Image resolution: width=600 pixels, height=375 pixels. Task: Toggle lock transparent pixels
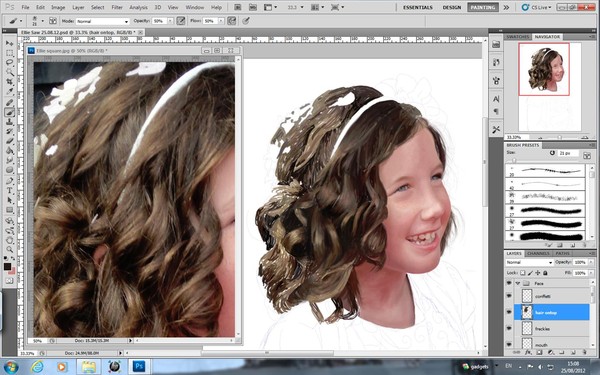(x=523, y=273)
